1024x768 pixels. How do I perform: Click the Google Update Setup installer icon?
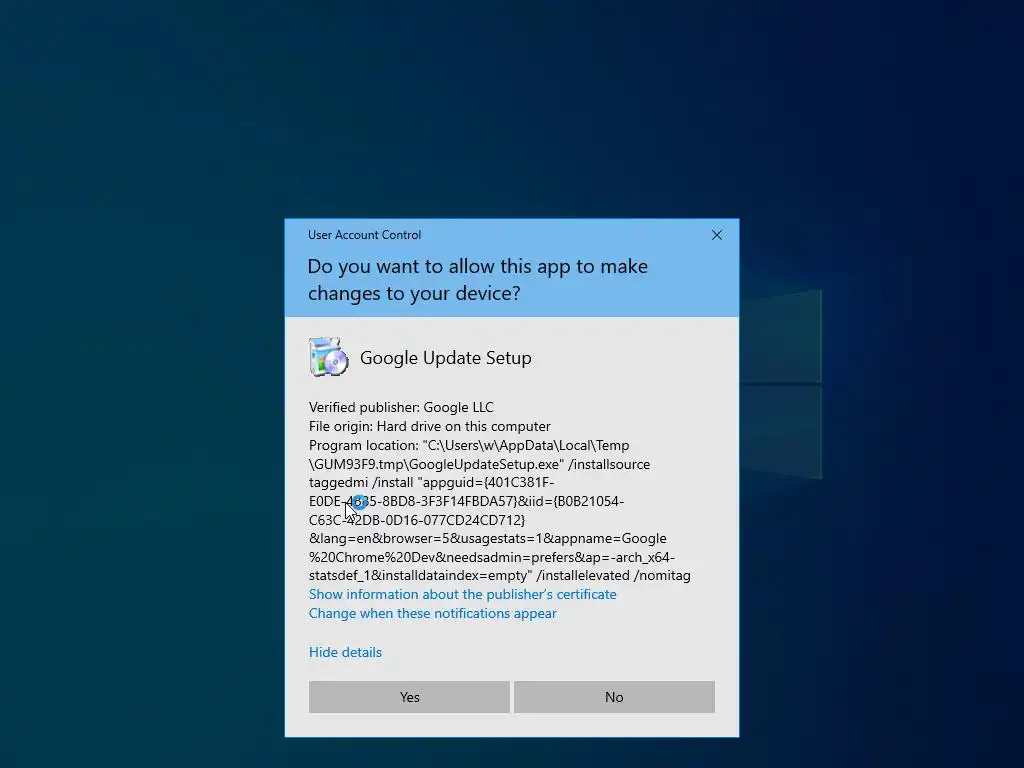pos(328,357)
